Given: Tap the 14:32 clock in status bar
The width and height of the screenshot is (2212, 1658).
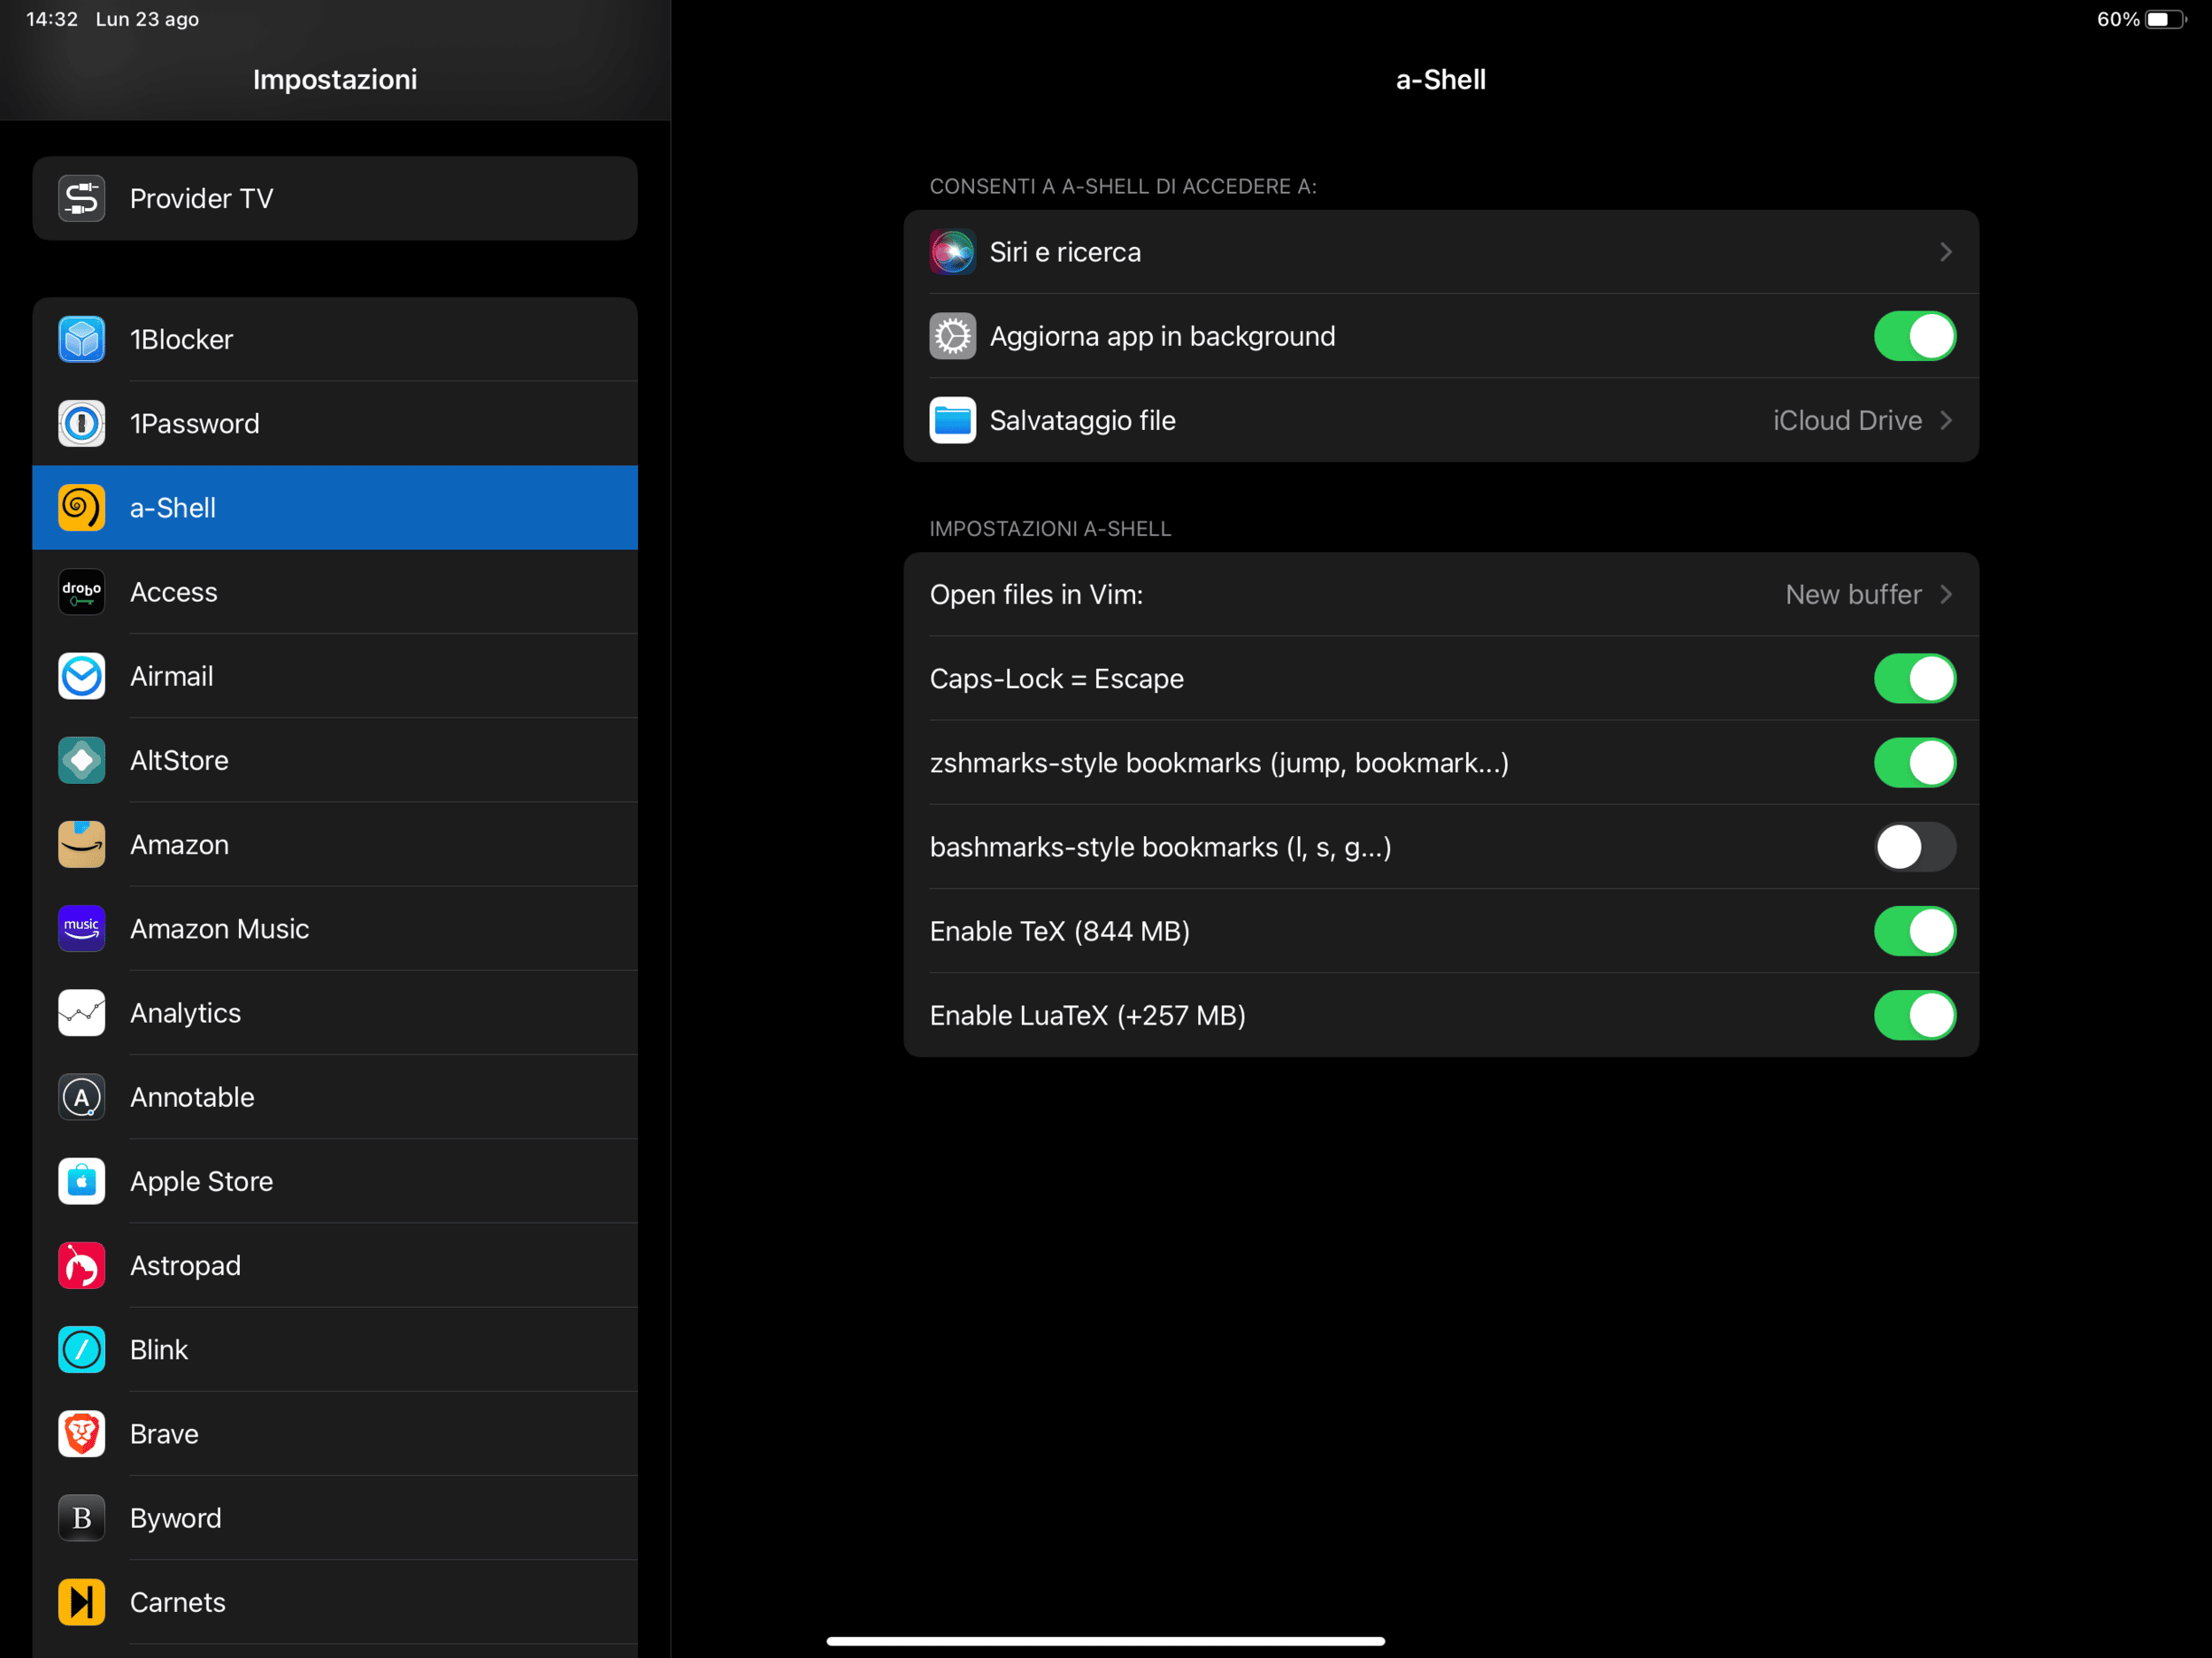Looking at the screenshot, I should tap(51, 19).
